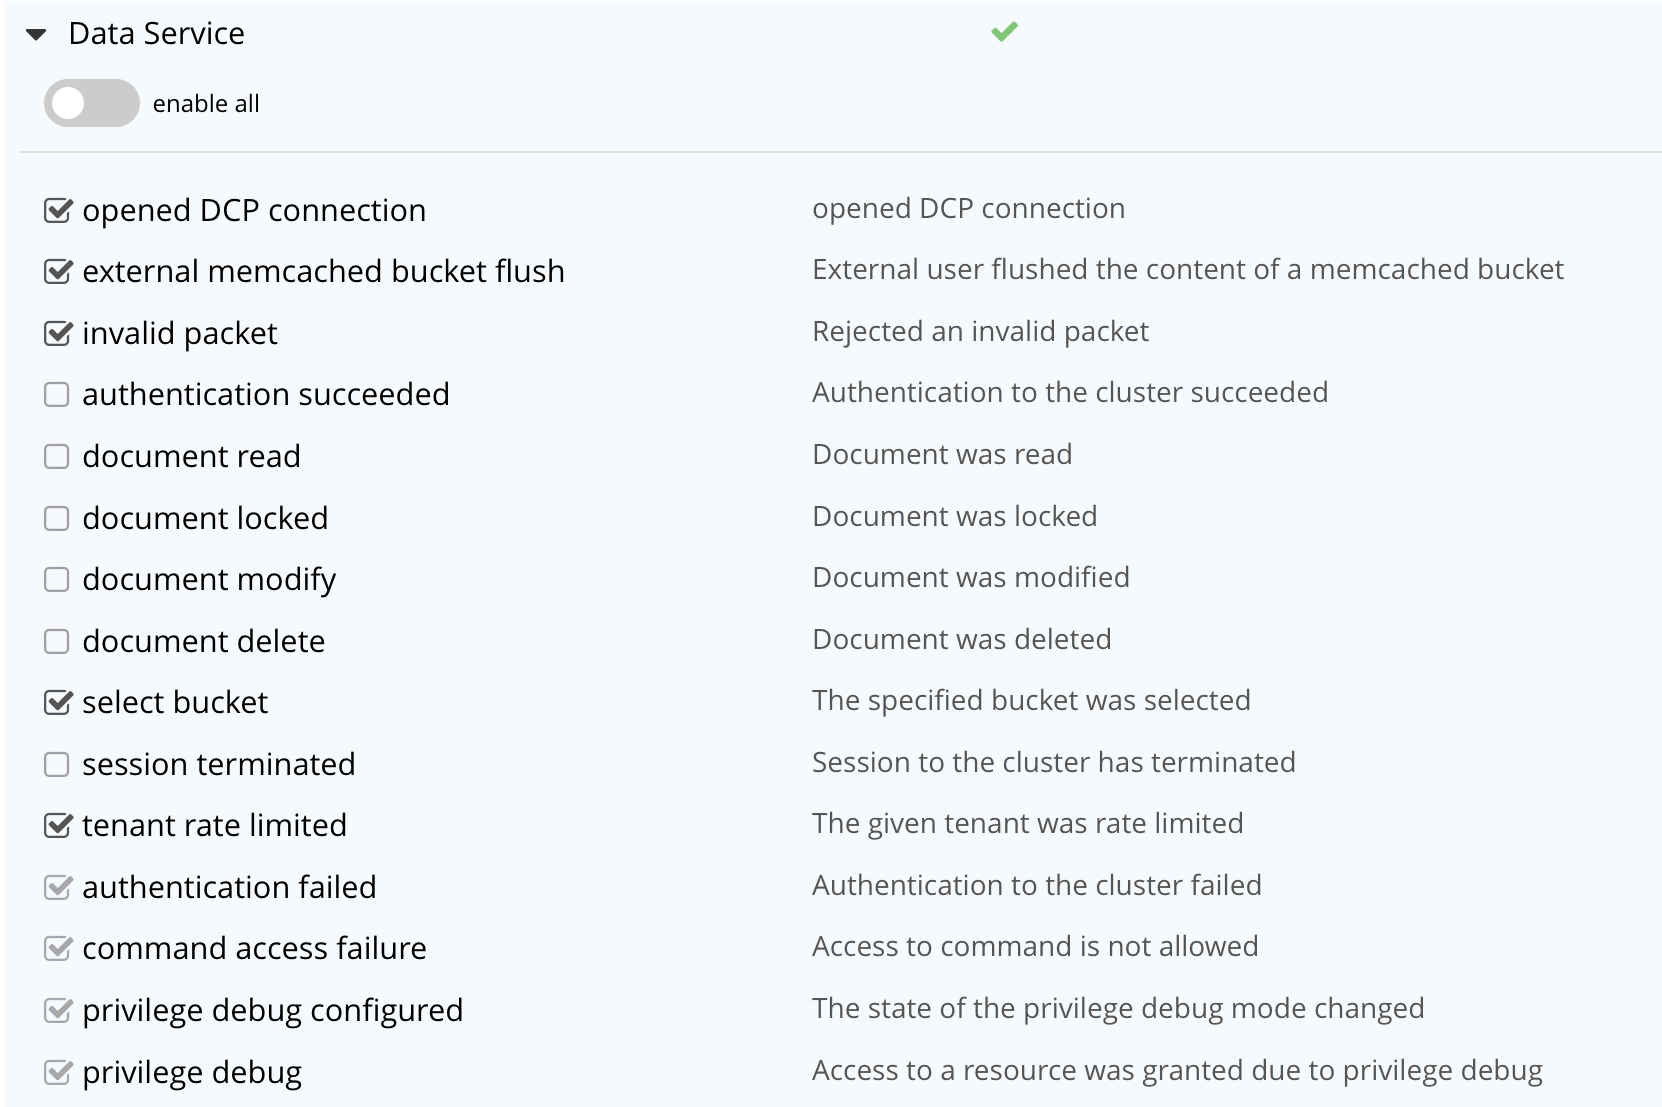Enable document delete event
Image resolution: width=1662 pixels, height=1107 pixels.
[x=57, y=641]
